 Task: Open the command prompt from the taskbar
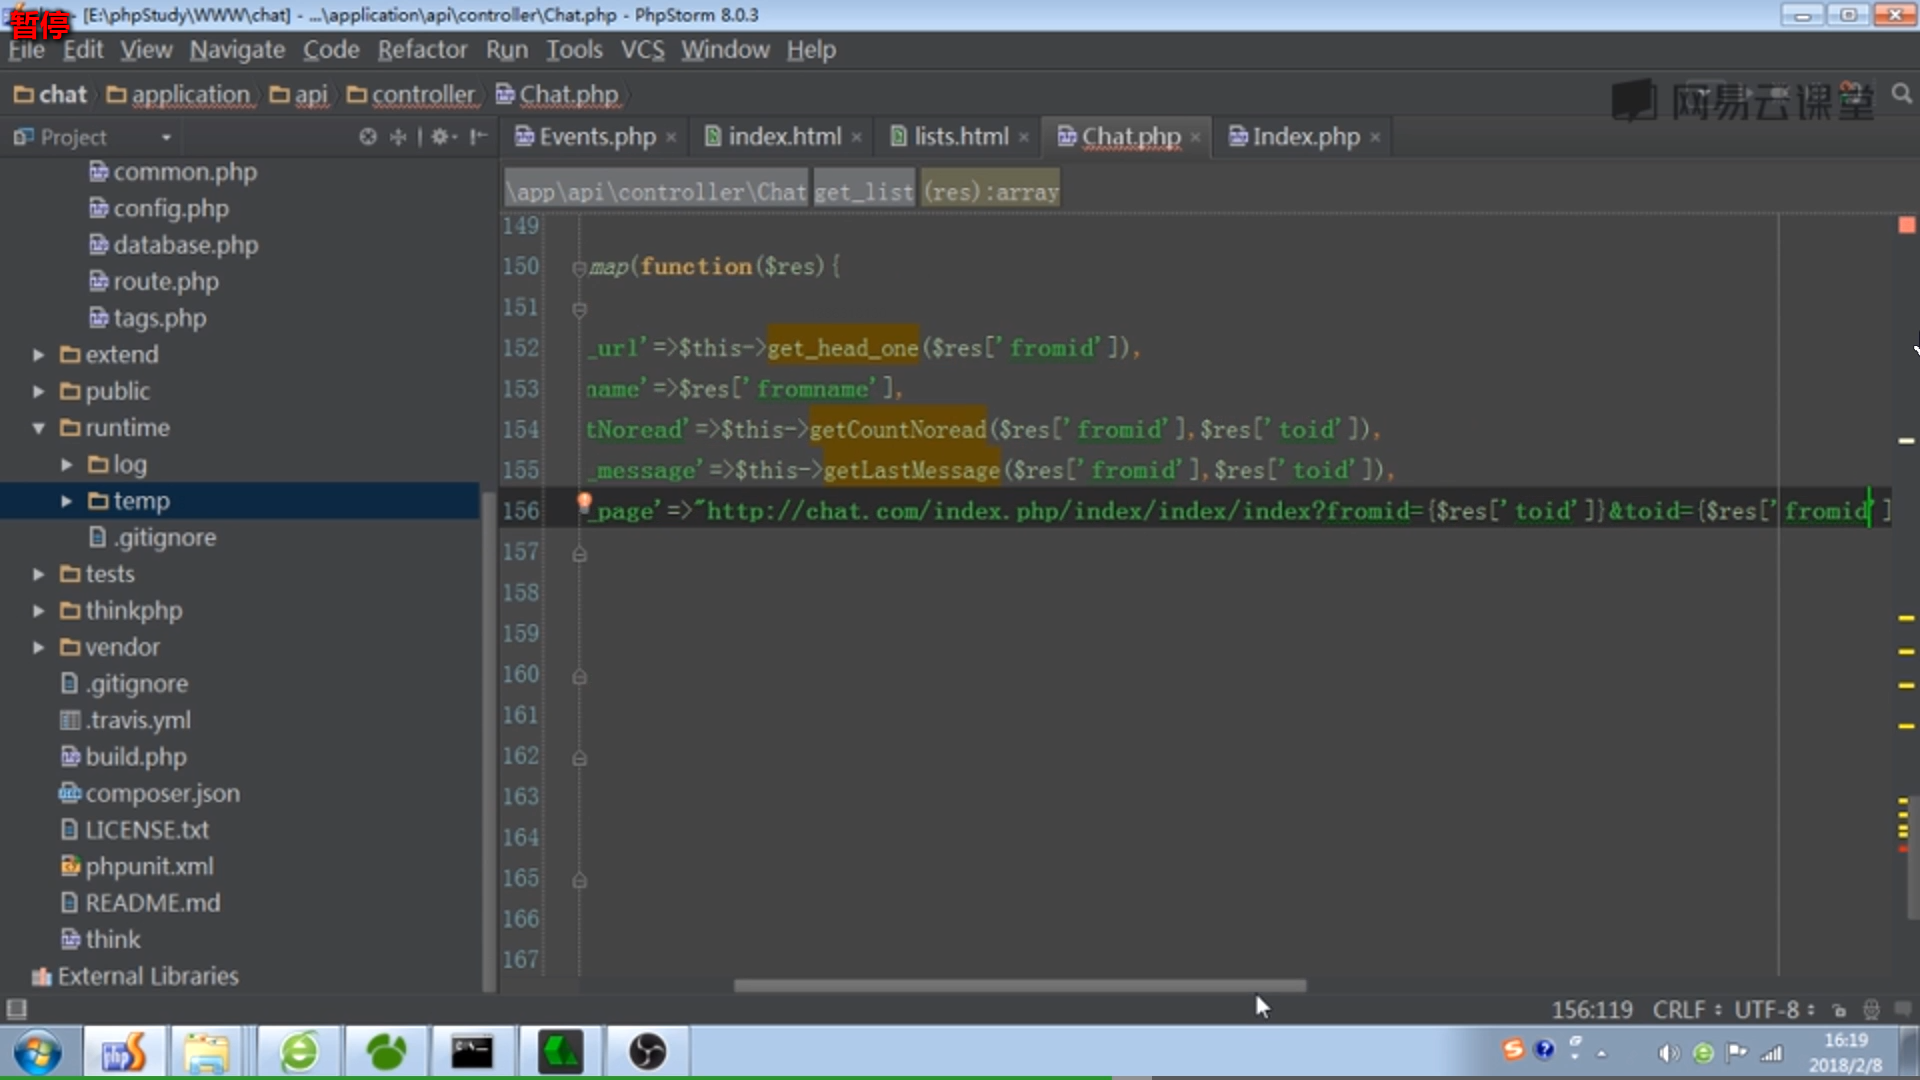pos(471,1052)
